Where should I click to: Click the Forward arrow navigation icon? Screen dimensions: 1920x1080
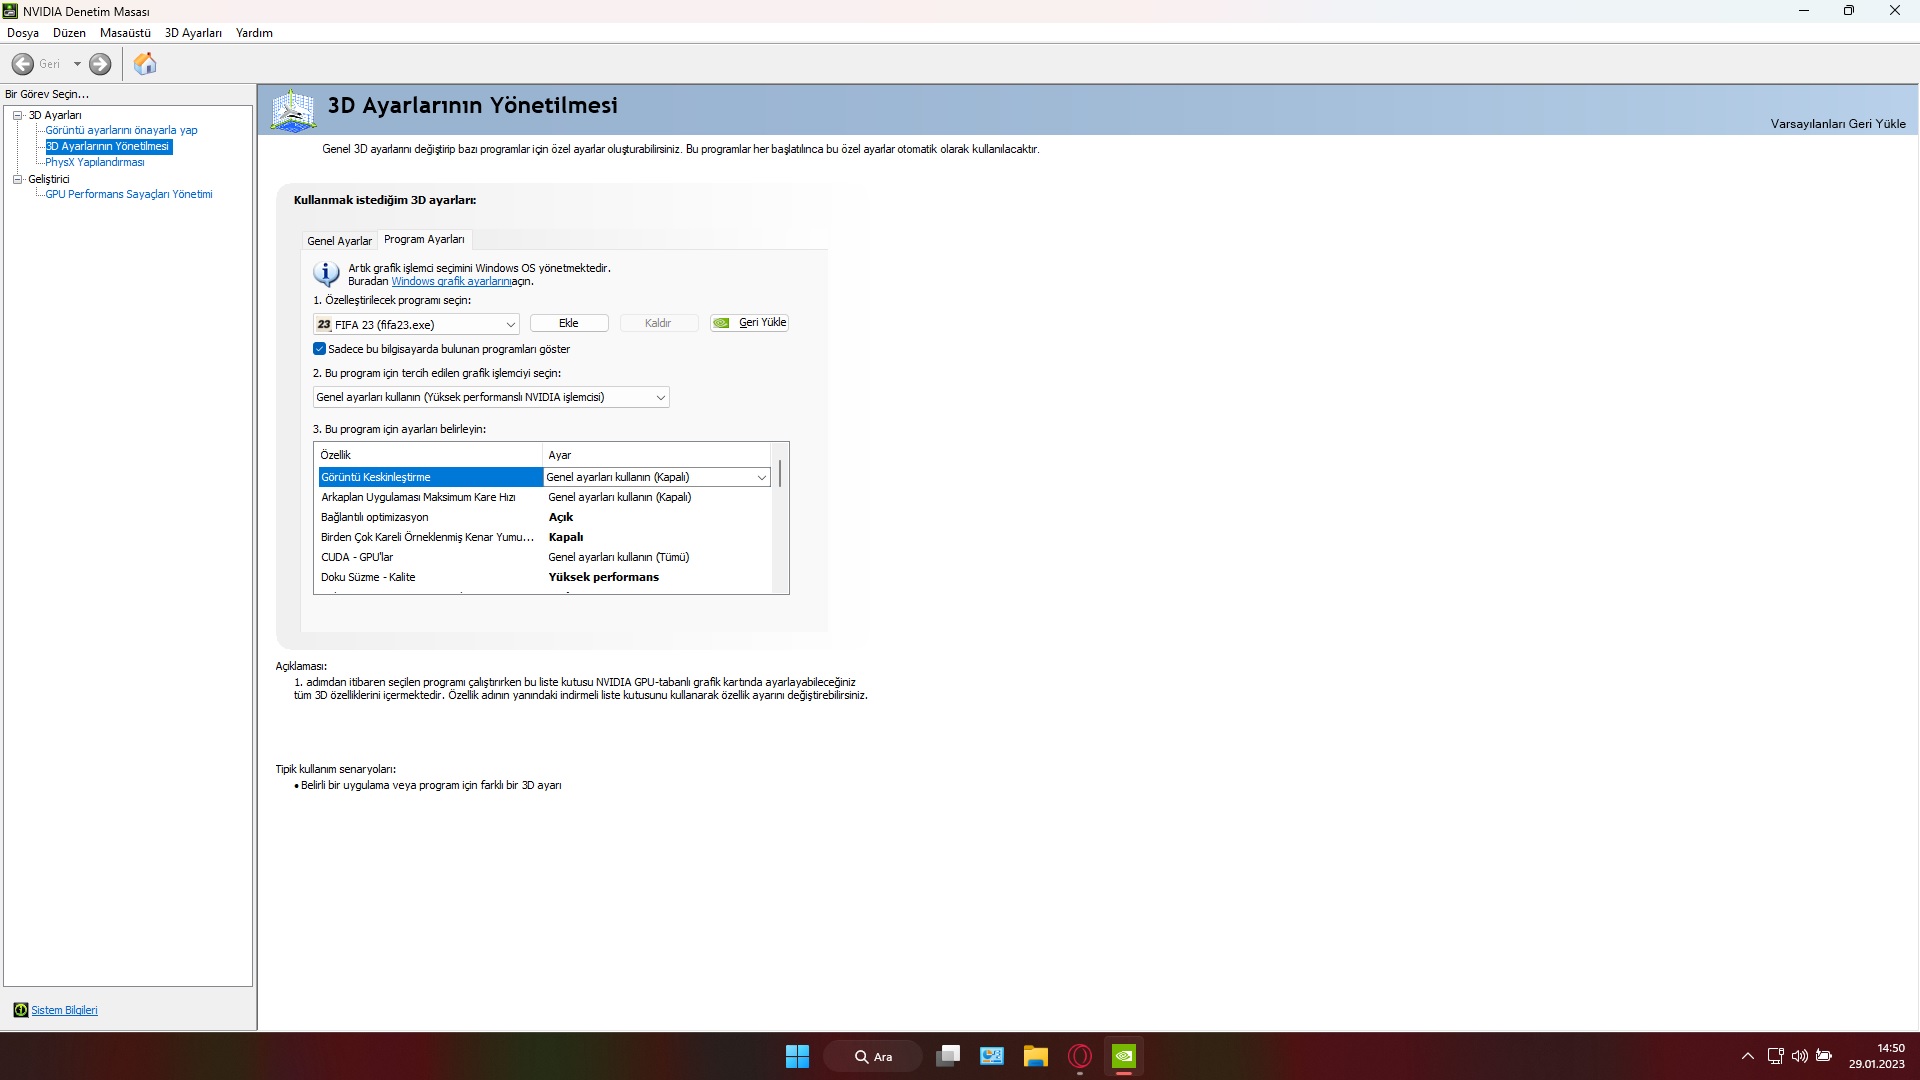[100, 64]
